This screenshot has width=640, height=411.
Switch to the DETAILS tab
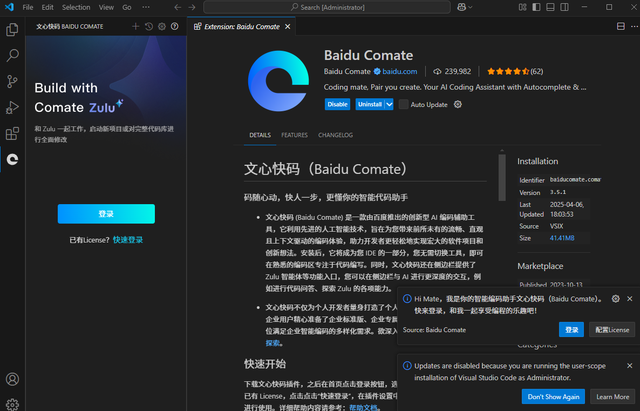[x=260, y=135]
